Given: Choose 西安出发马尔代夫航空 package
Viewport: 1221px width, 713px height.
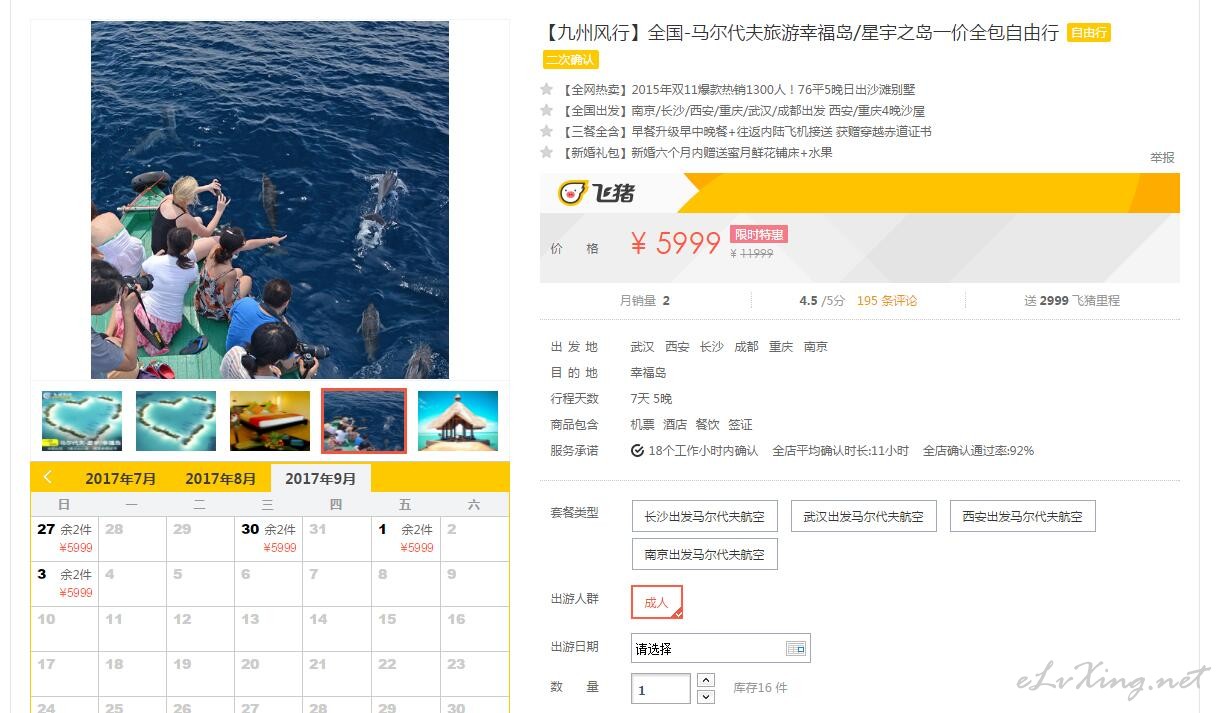Looking at the screenshot, I should coord(1022,517).
